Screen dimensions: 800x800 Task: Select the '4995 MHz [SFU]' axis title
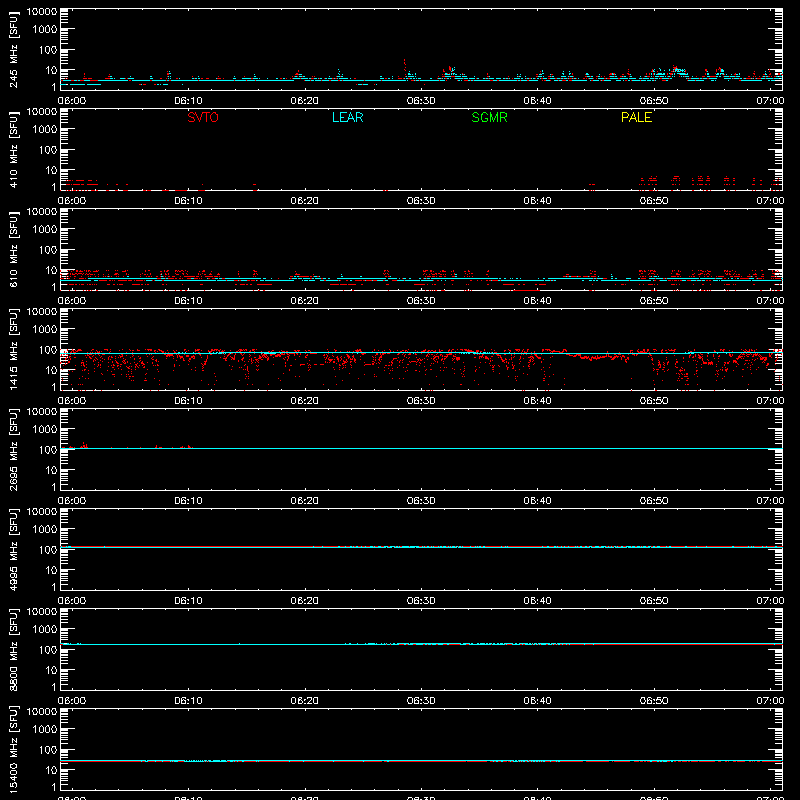(x=14, y=550)
